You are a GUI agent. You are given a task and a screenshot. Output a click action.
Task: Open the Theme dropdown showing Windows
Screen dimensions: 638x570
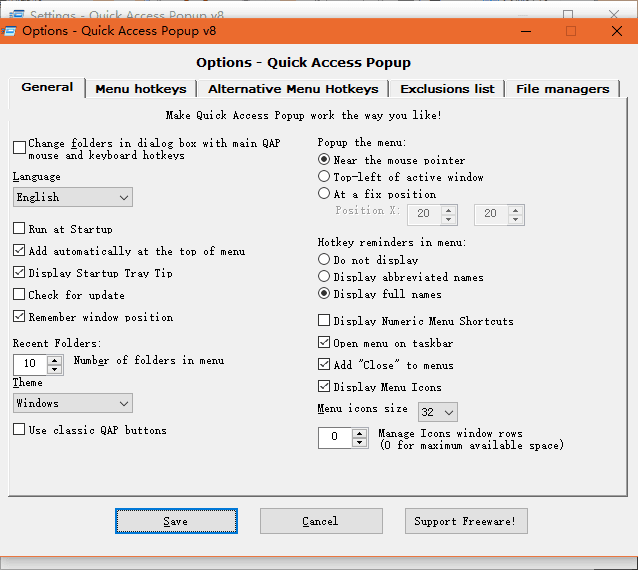point(73,403)
